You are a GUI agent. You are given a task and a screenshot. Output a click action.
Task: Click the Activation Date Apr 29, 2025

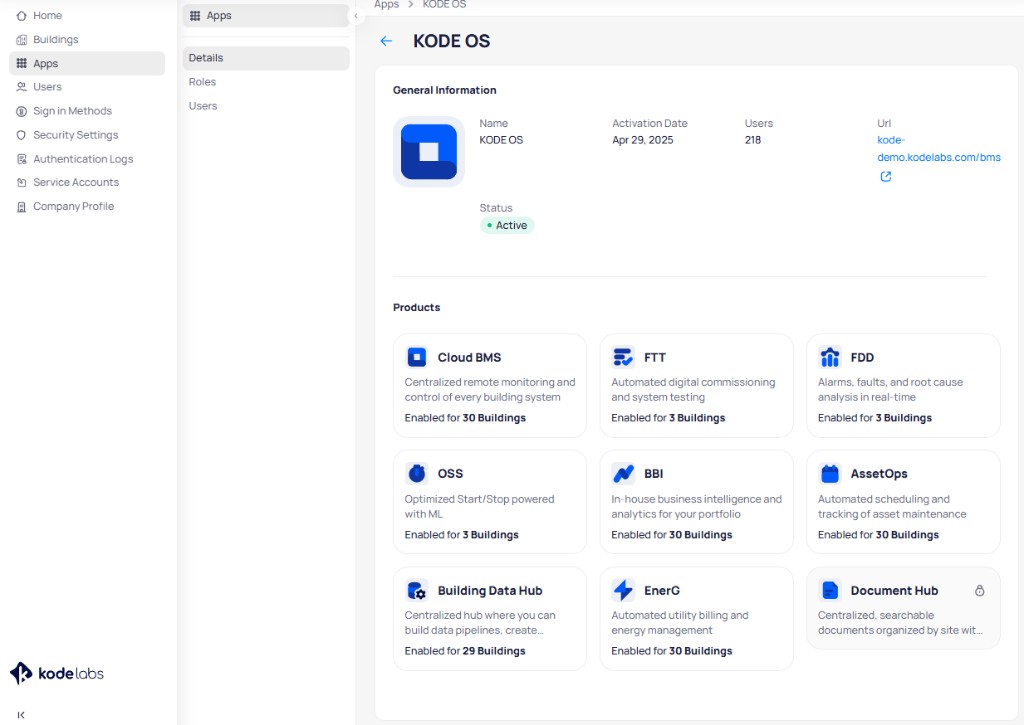pos(643,140)
